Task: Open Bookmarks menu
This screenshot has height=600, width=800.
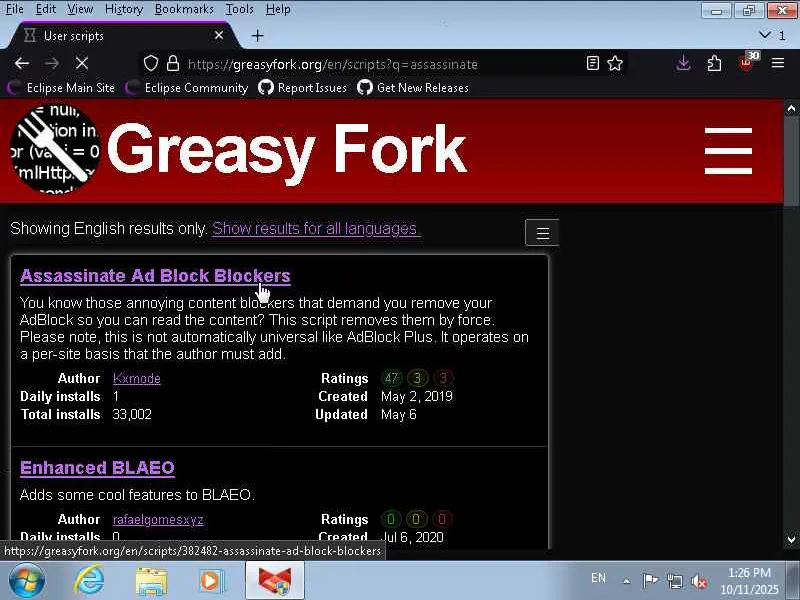Action: tap(184, 9)
